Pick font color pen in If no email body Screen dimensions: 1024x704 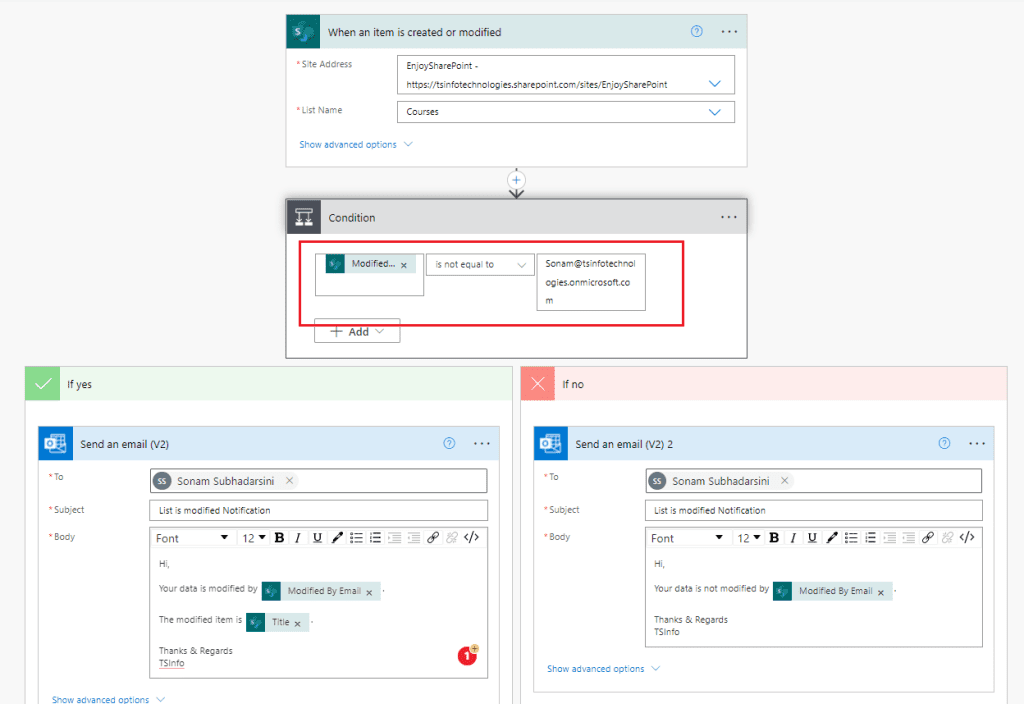click(x=832, y=537)
